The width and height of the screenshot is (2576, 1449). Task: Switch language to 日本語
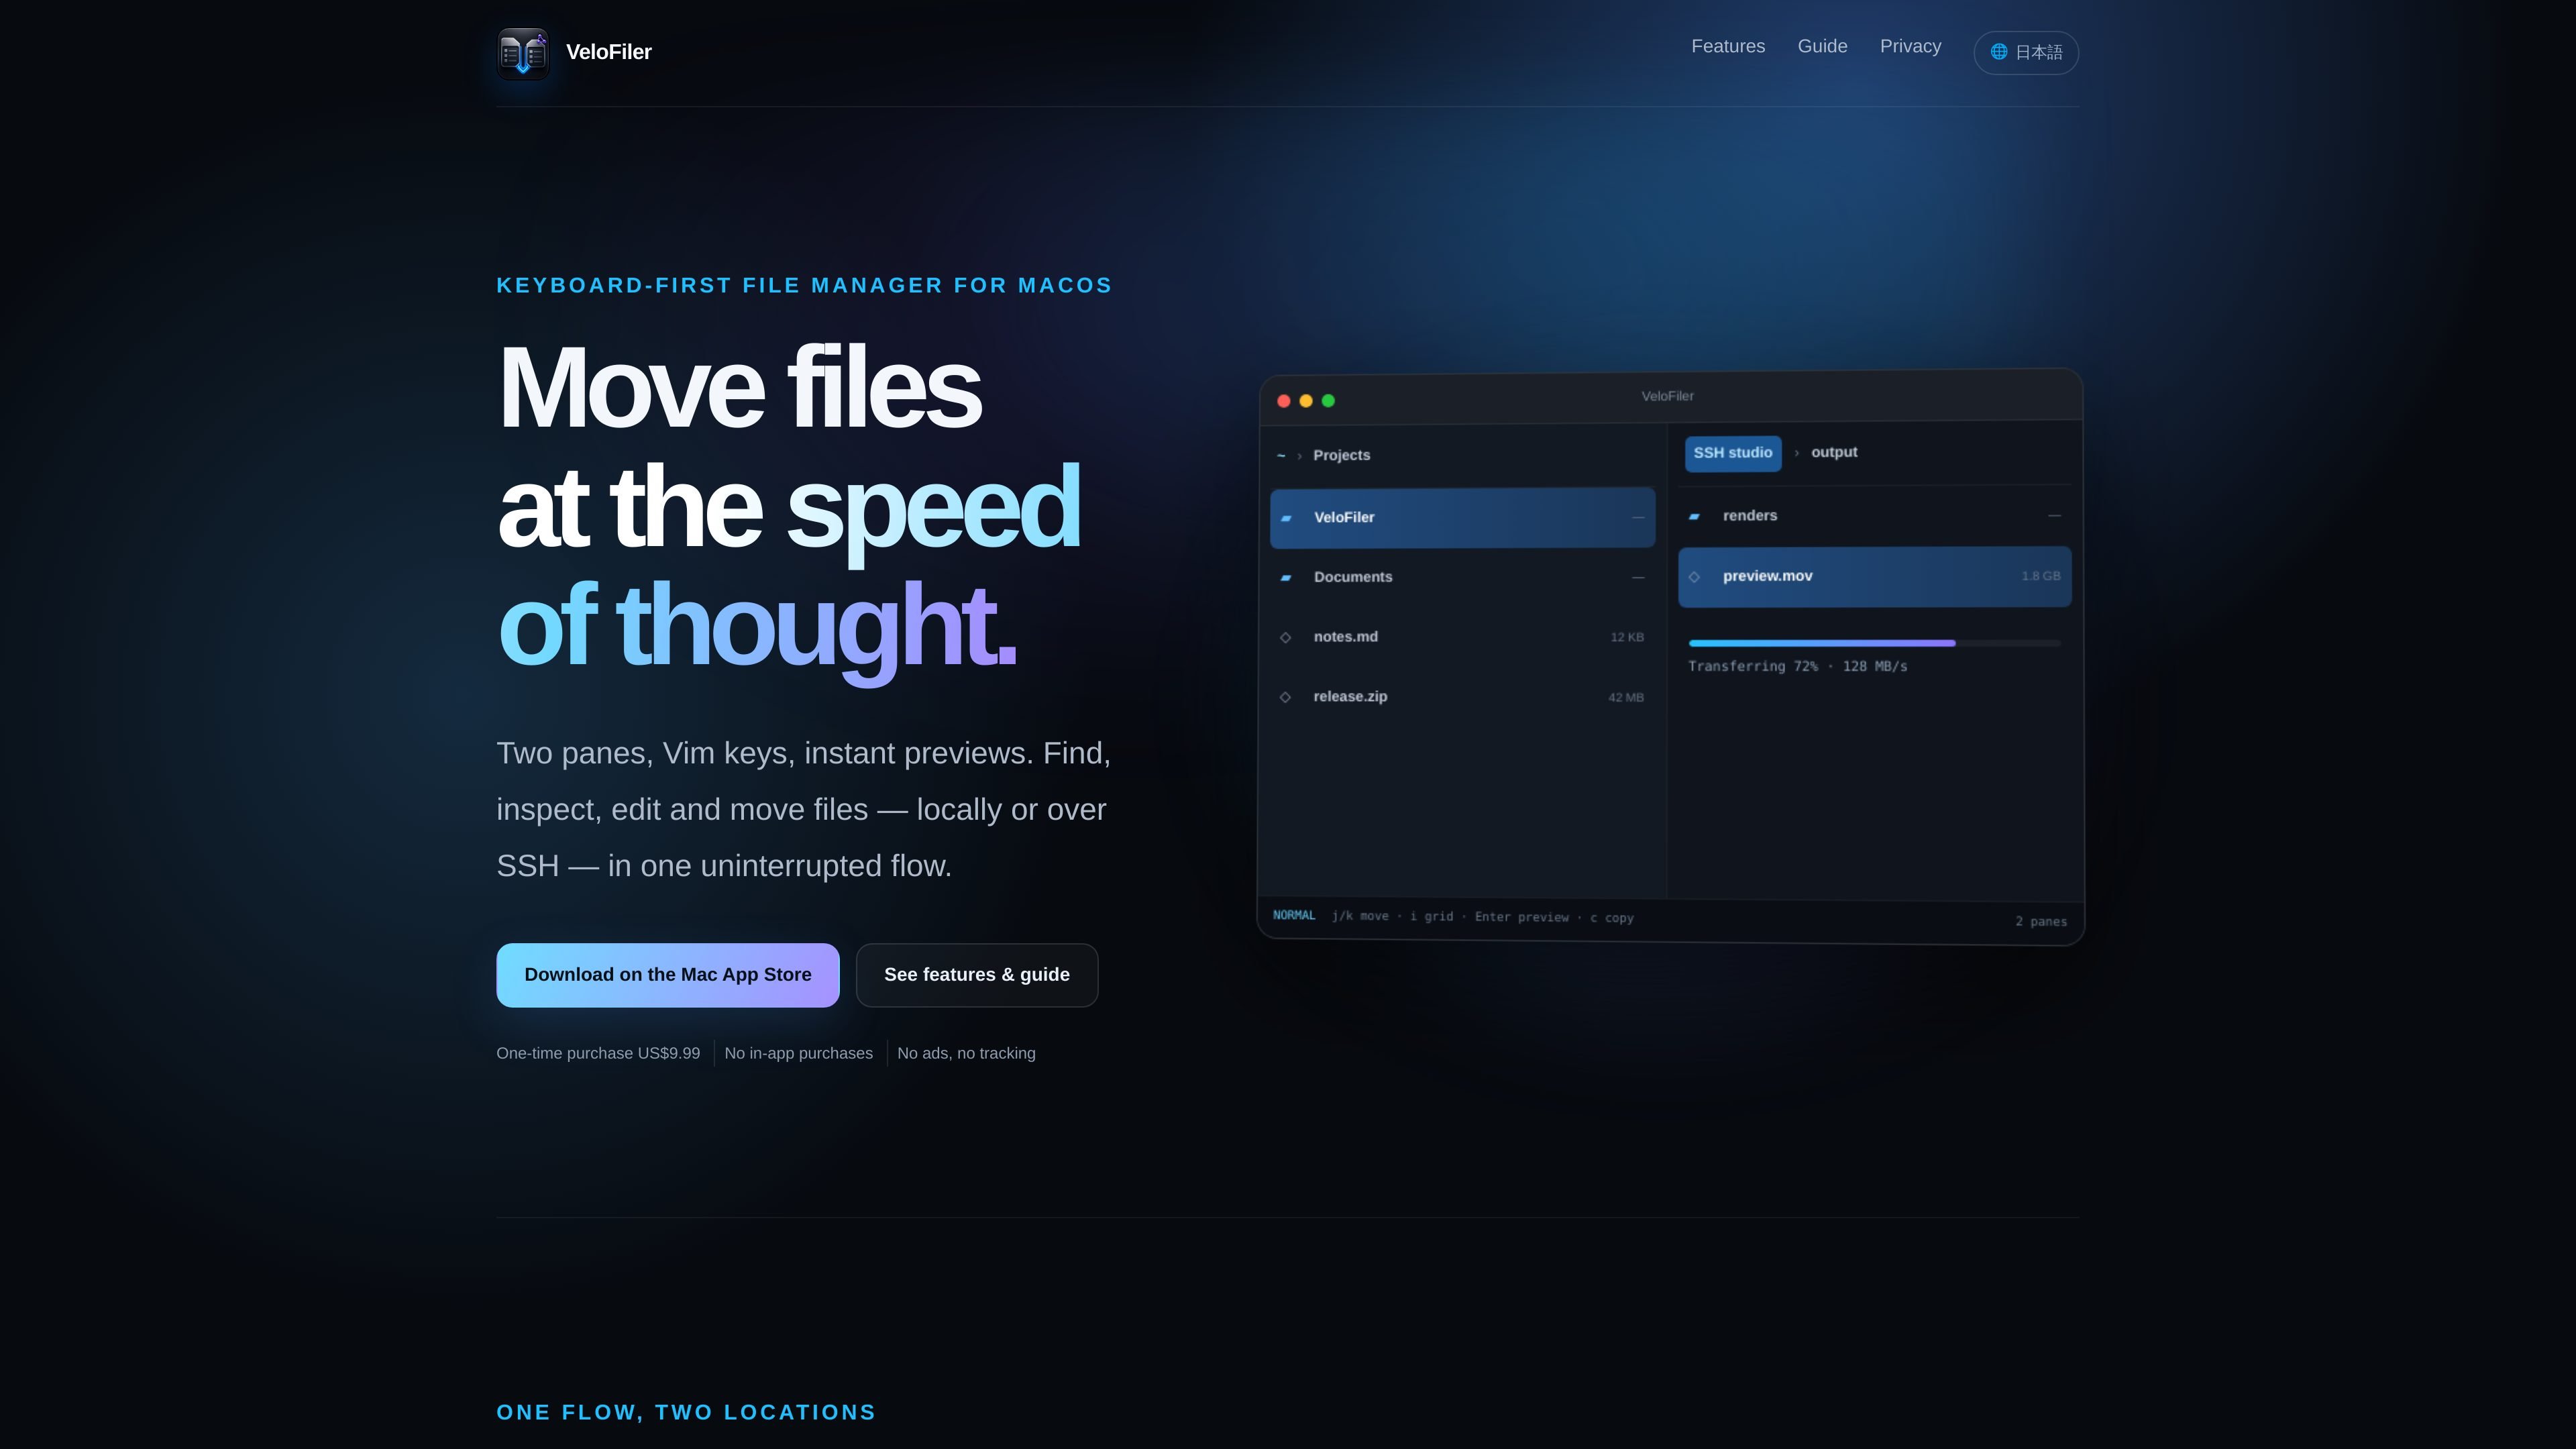tap(2026, 52)
